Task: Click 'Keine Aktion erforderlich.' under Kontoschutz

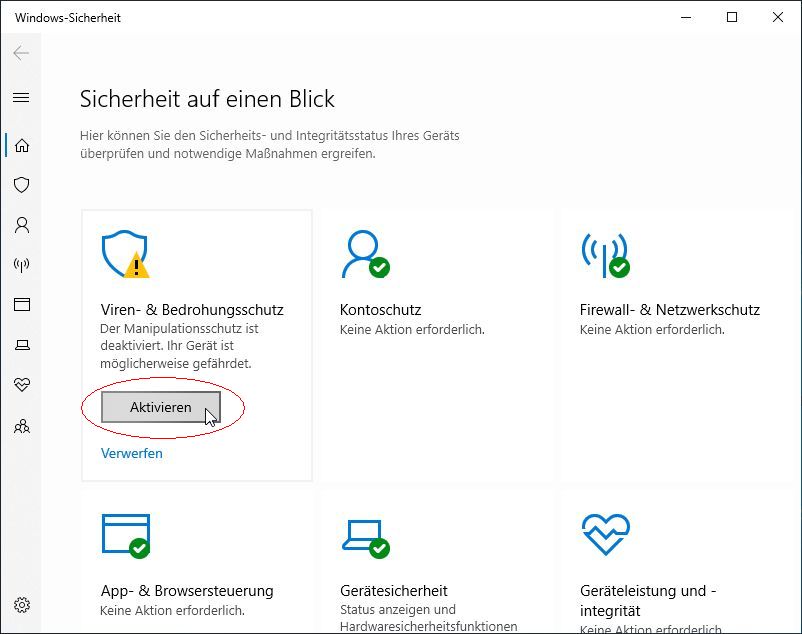Action: (x=412, y=329)
